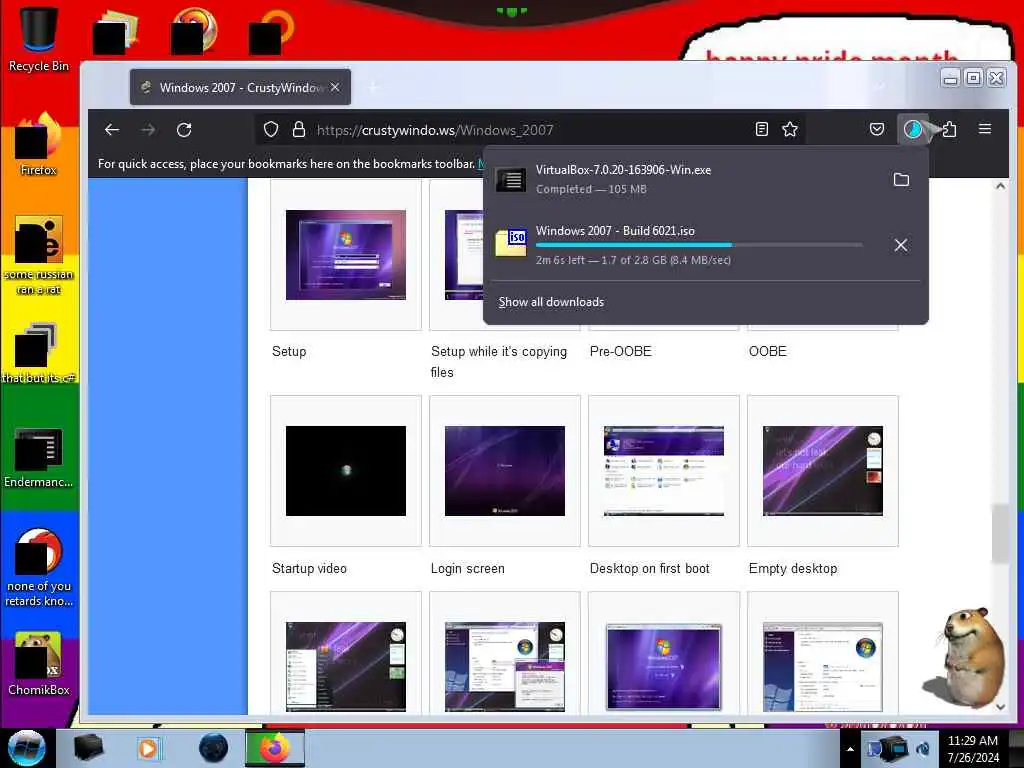
Task: Open a new tab with plus button
Action: [x=374, y=88]
